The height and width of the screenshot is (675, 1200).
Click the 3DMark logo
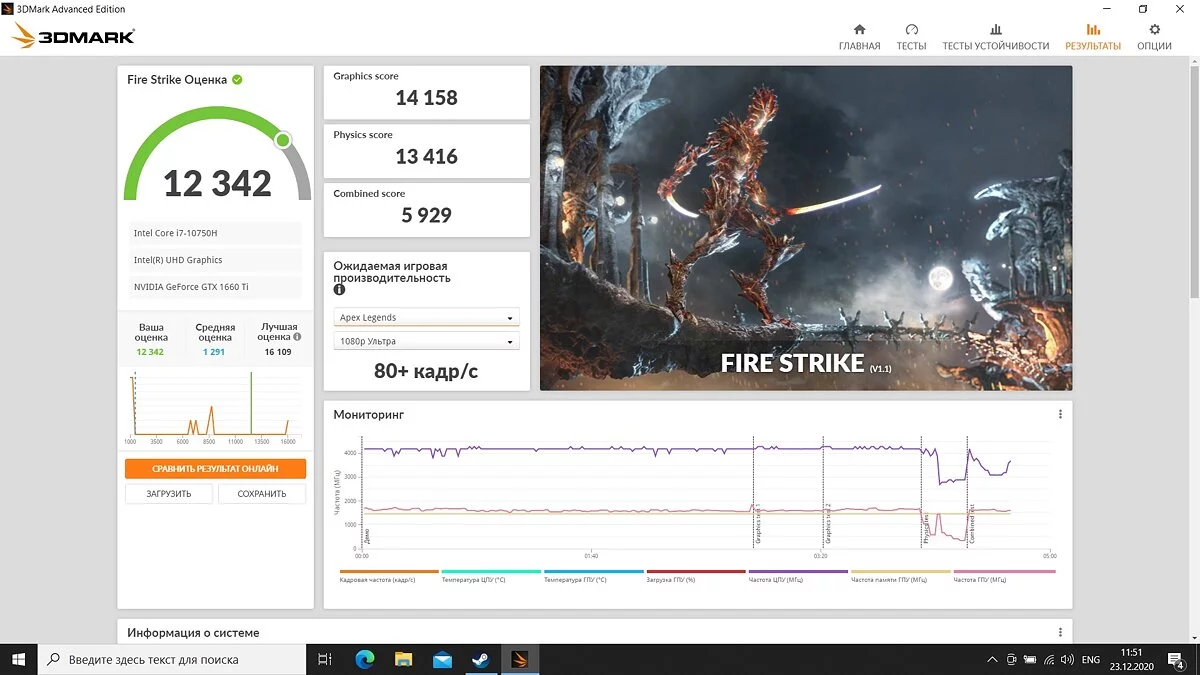[73, 37]
